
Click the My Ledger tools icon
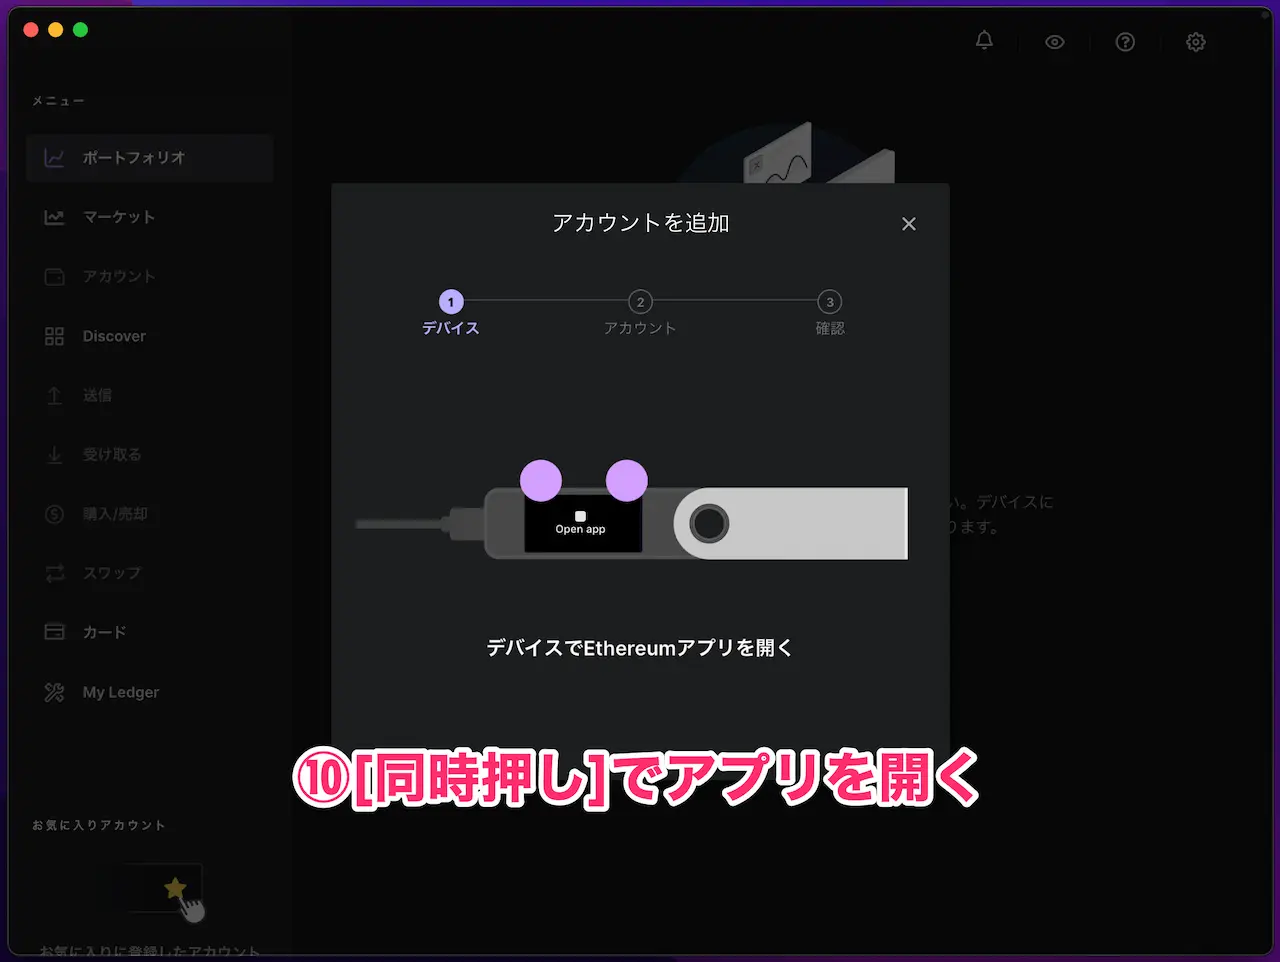[54, 692]
